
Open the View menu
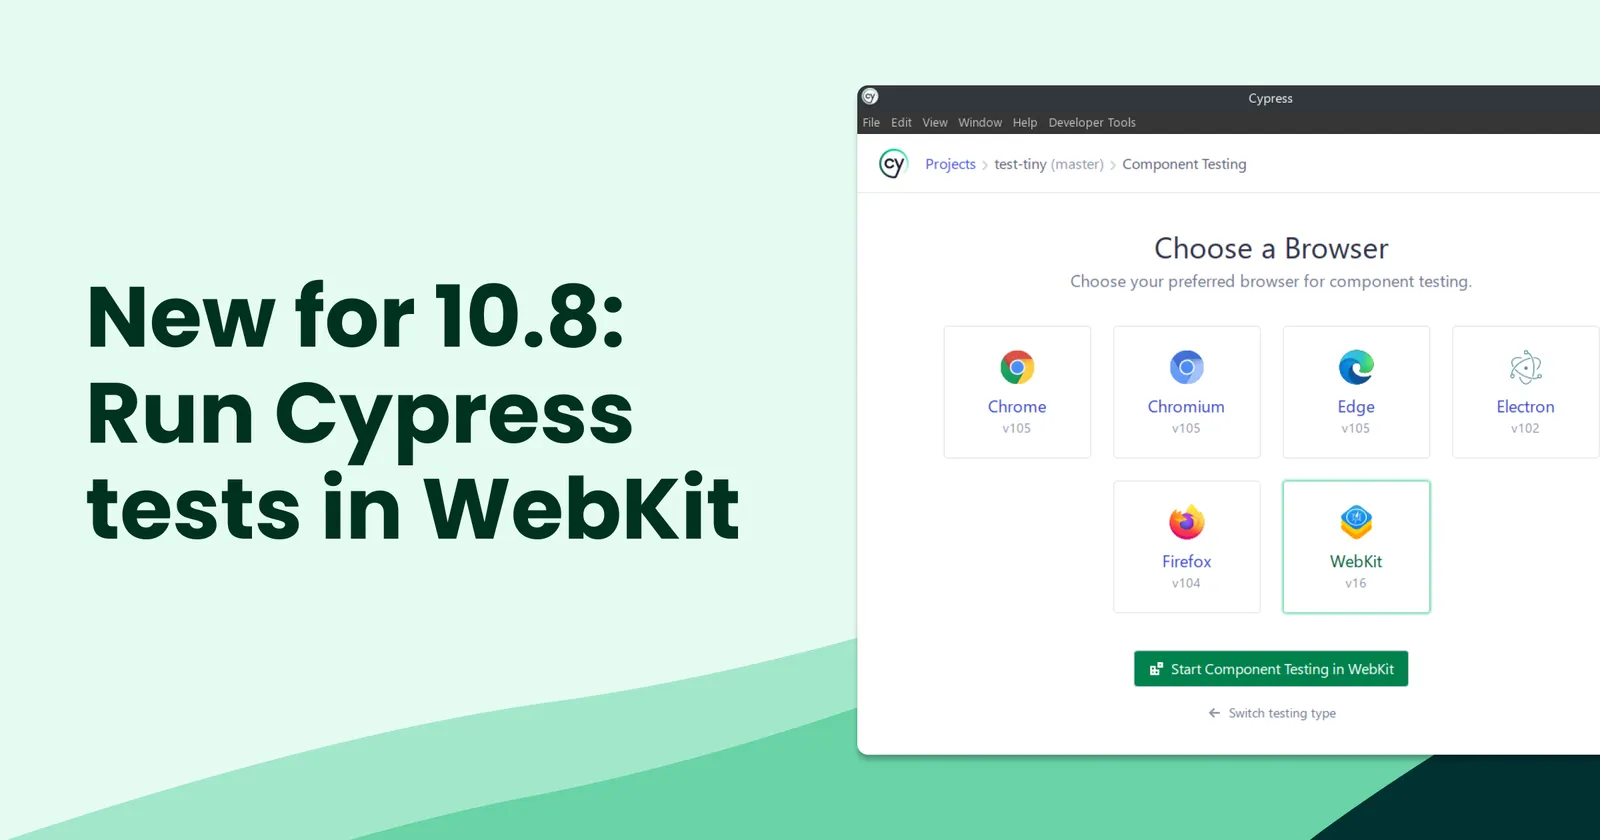tap(935, 123)
